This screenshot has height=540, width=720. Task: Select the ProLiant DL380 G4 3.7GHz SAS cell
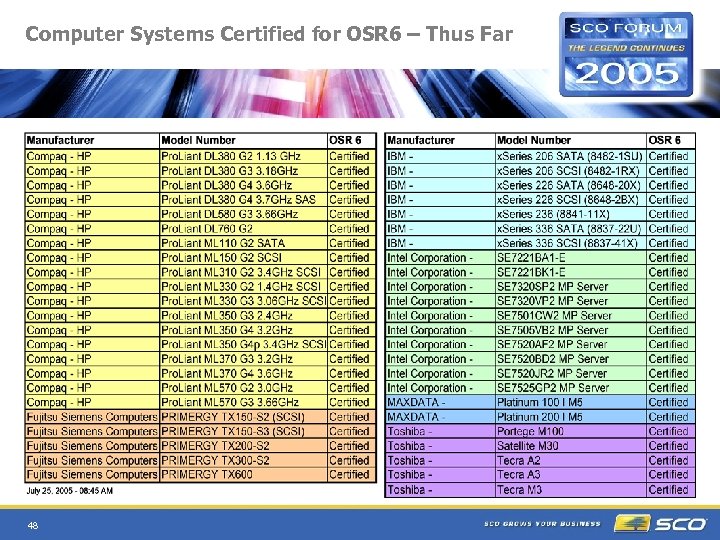(243, 200)
